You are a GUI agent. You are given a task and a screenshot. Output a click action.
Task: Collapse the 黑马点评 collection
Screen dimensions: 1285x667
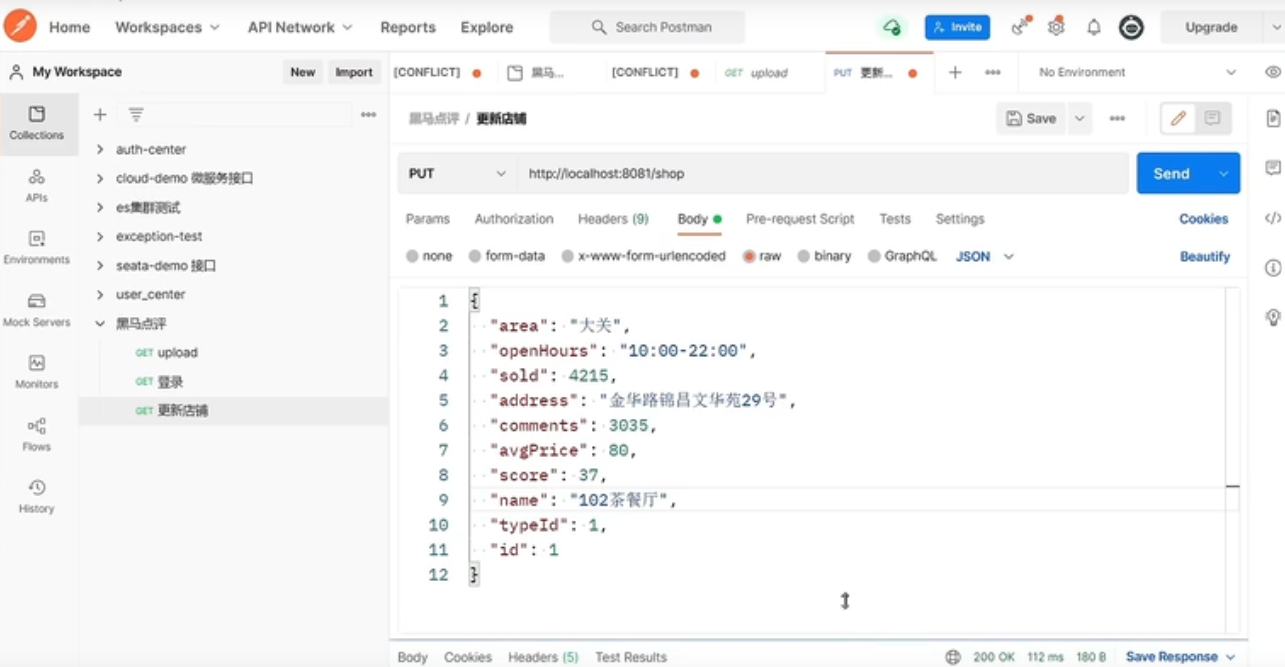click(x=100, y=323)
